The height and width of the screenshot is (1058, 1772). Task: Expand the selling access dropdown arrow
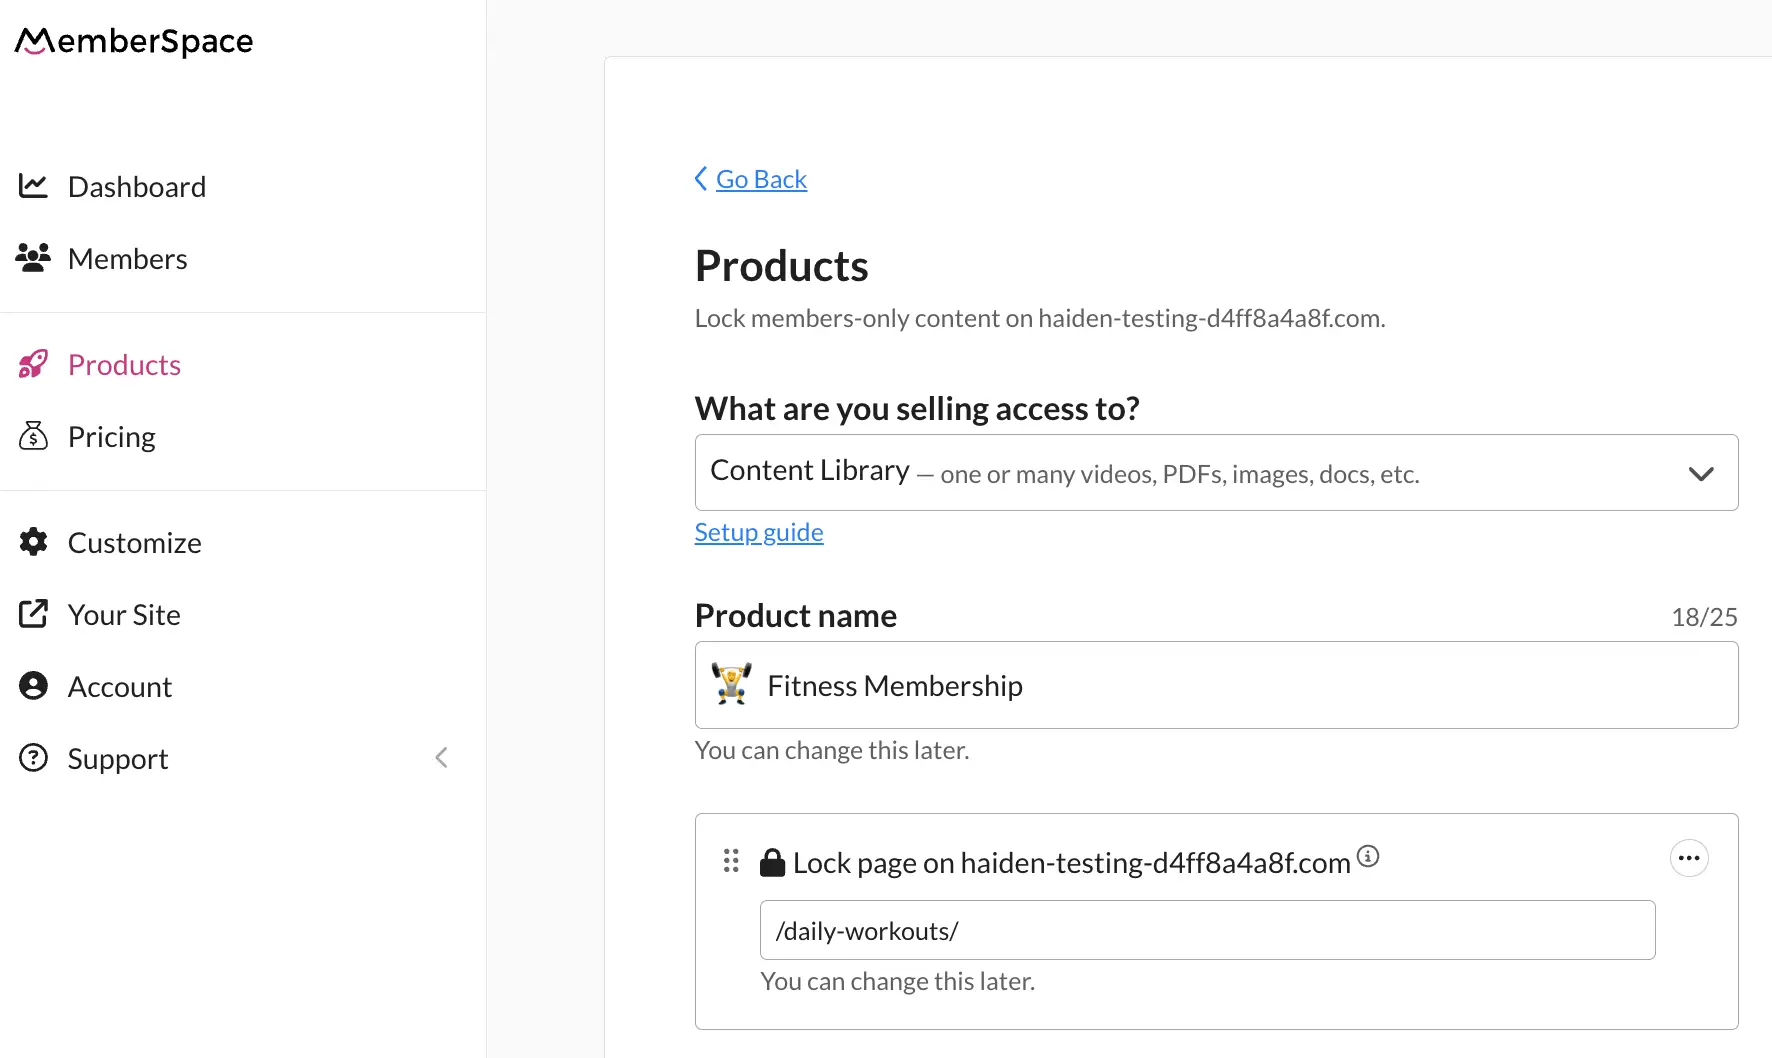(1701, 473)
